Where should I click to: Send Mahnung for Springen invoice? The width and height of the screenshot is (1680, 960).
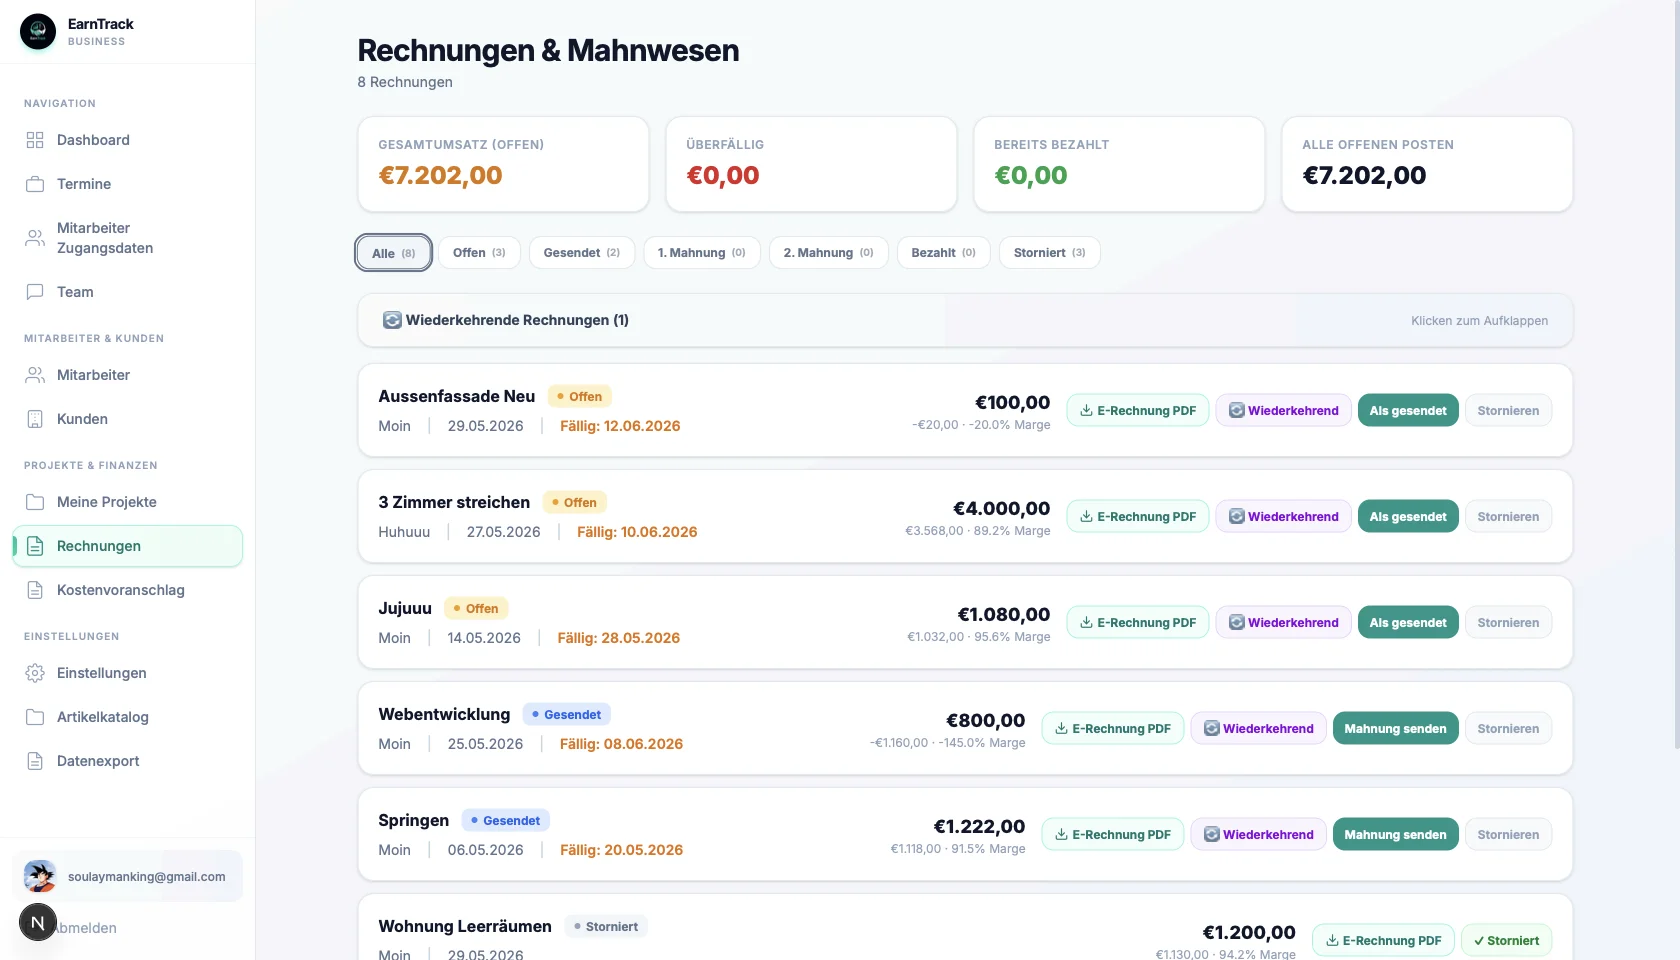(x=1396, y=835)
